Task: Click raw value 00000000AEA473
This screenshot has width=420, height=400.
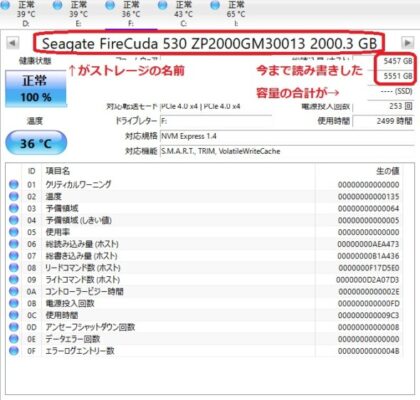Action: click(368, 244)
